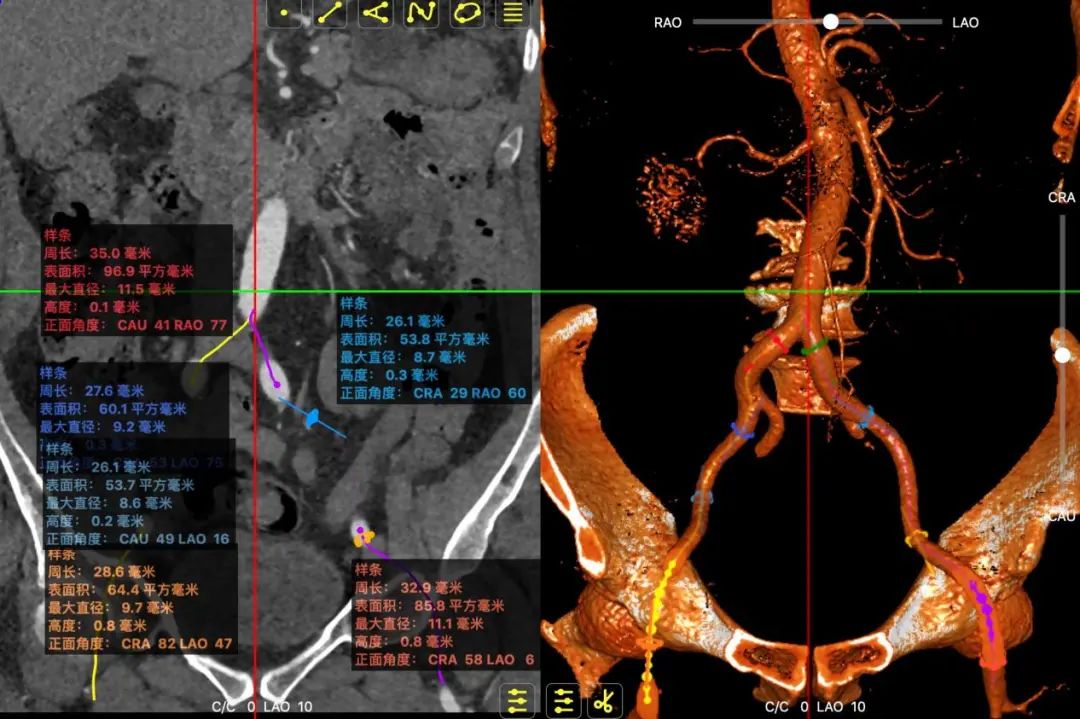Click the value '周长: 28.6 毫米'
This screenshot has height=719, width=1080.
(x=101, y=572)
